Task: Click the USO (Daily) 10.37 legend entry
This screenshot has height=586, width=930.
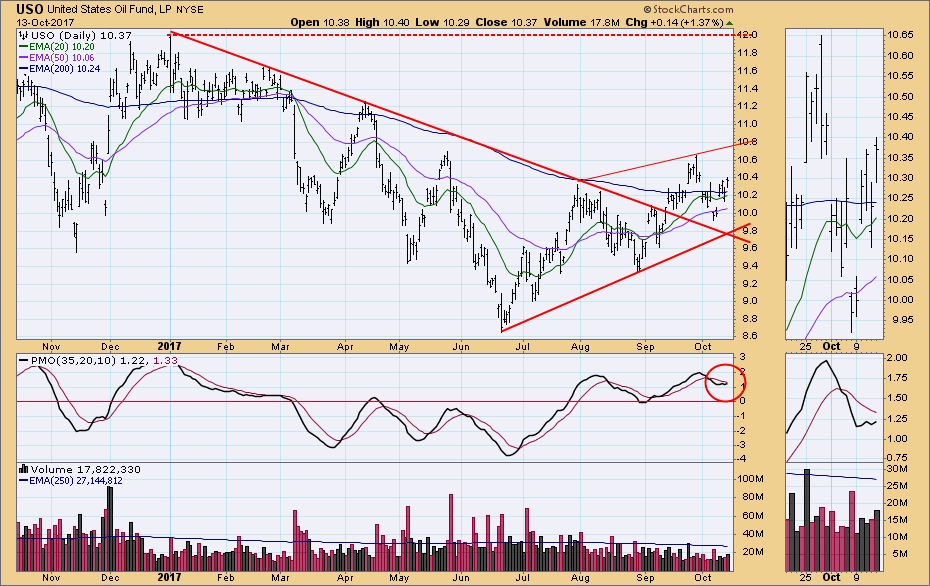Action: (81, 36)
